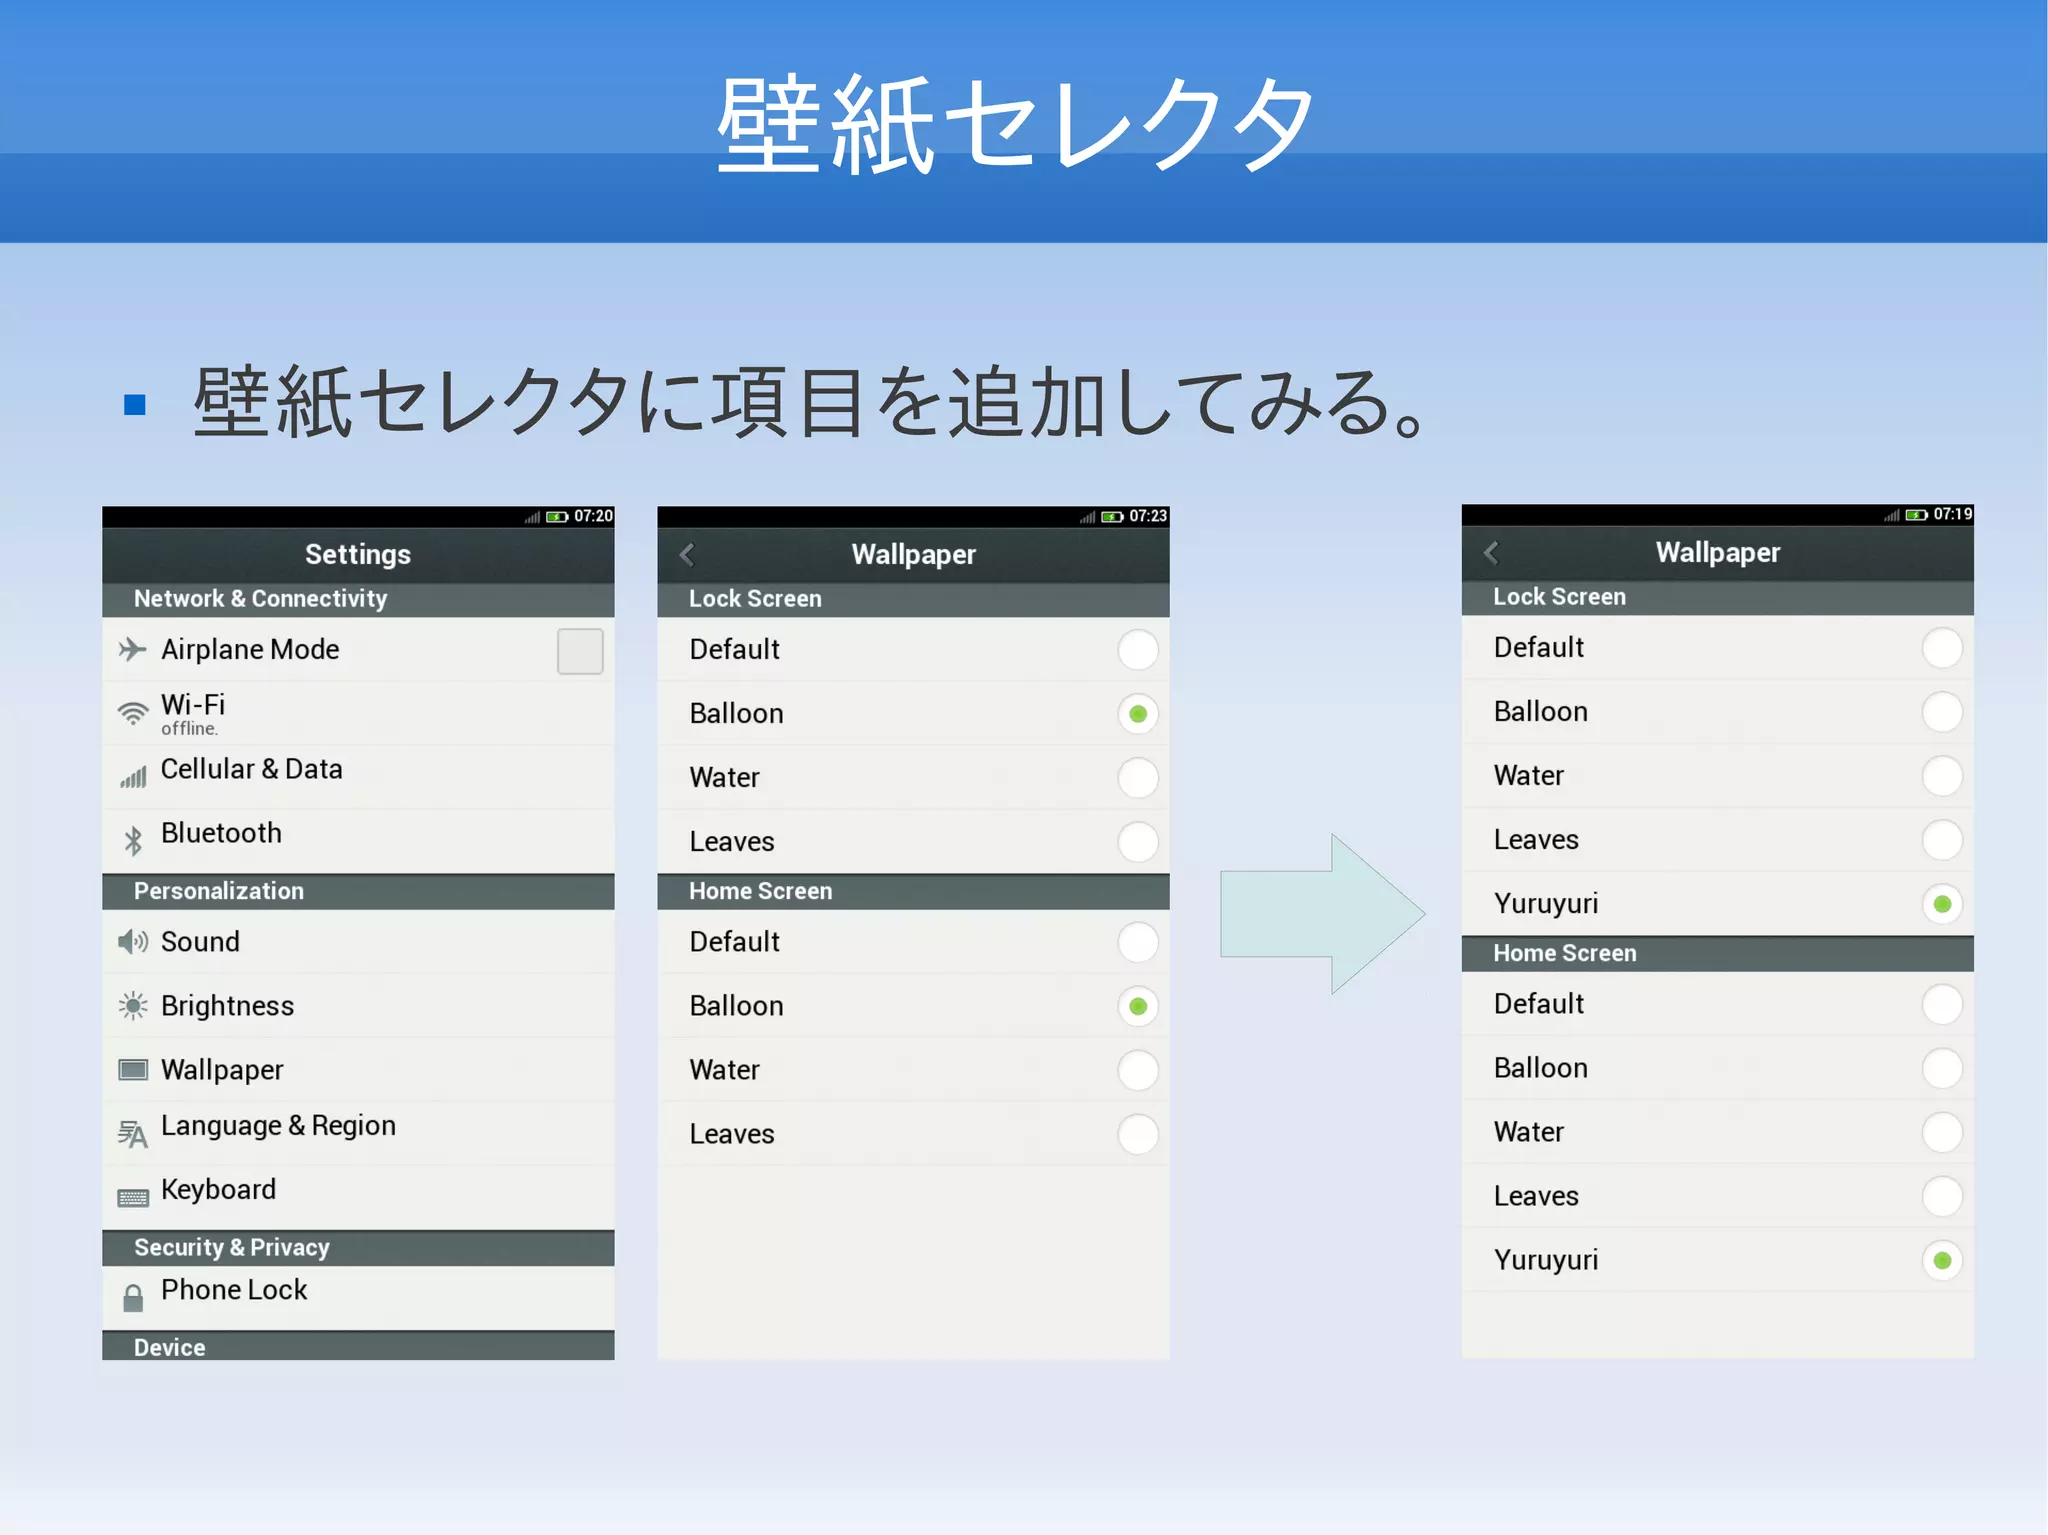Click the 'Personalization' section header

[x=358, y=892]
